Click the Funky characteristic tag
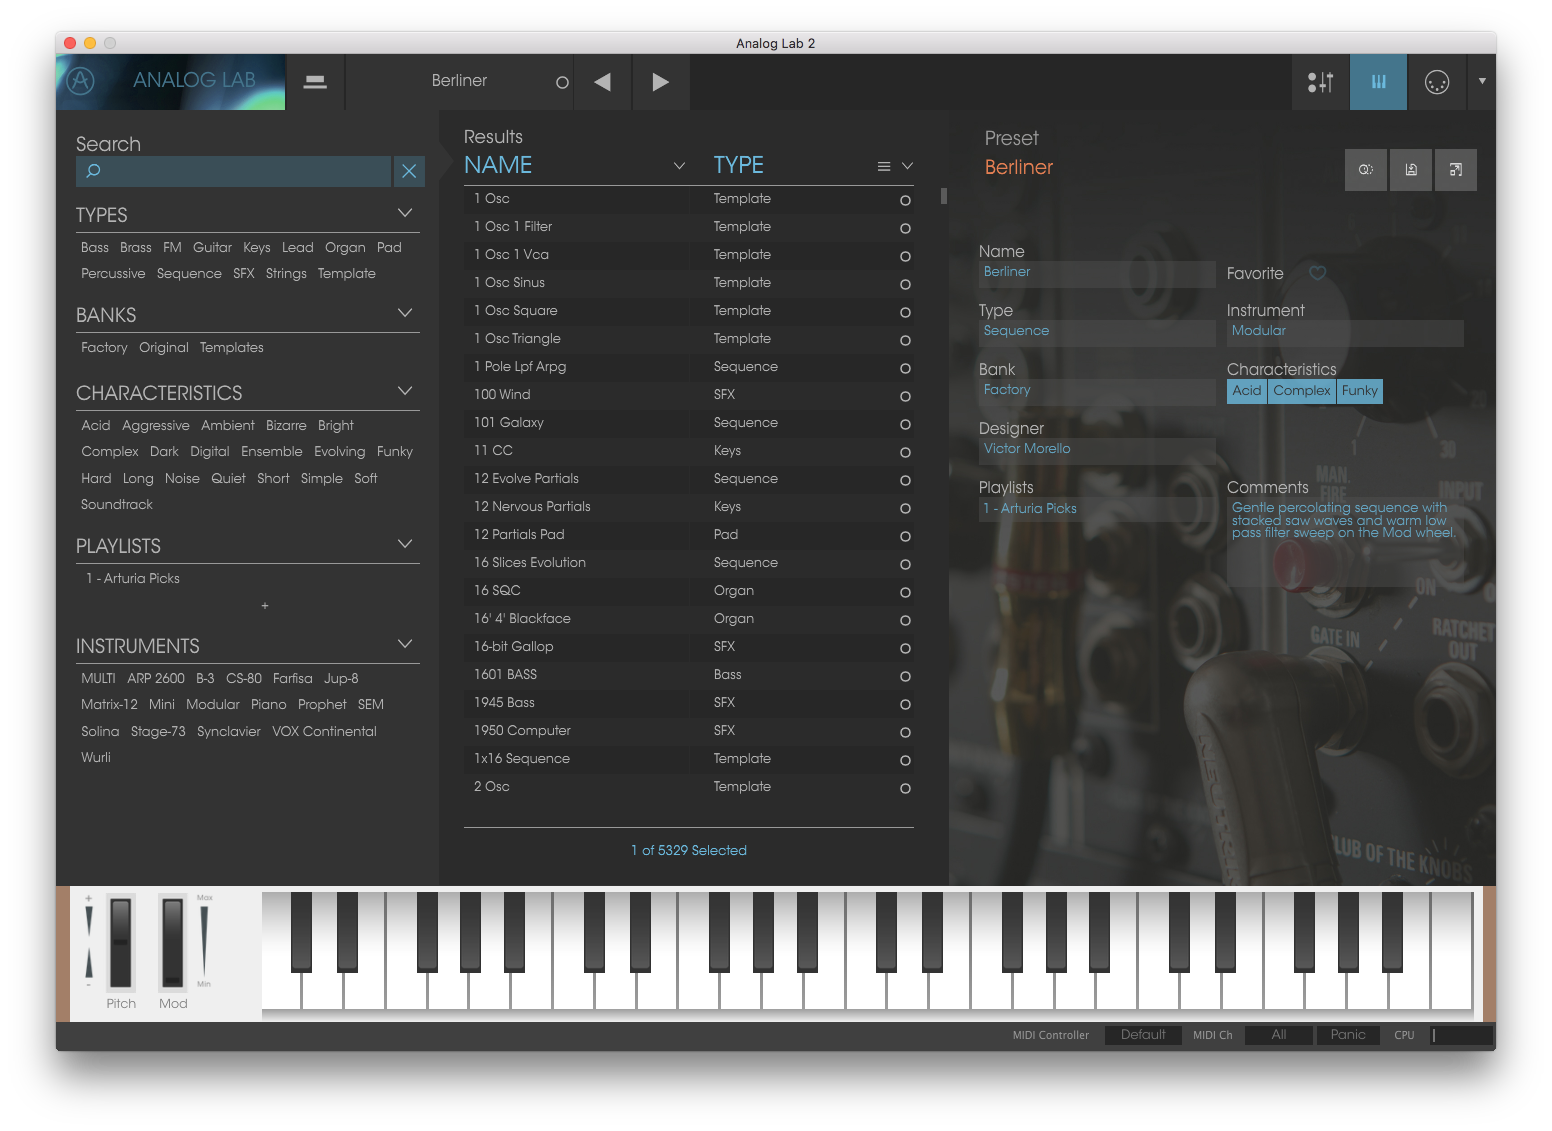 coord(1360,391)
